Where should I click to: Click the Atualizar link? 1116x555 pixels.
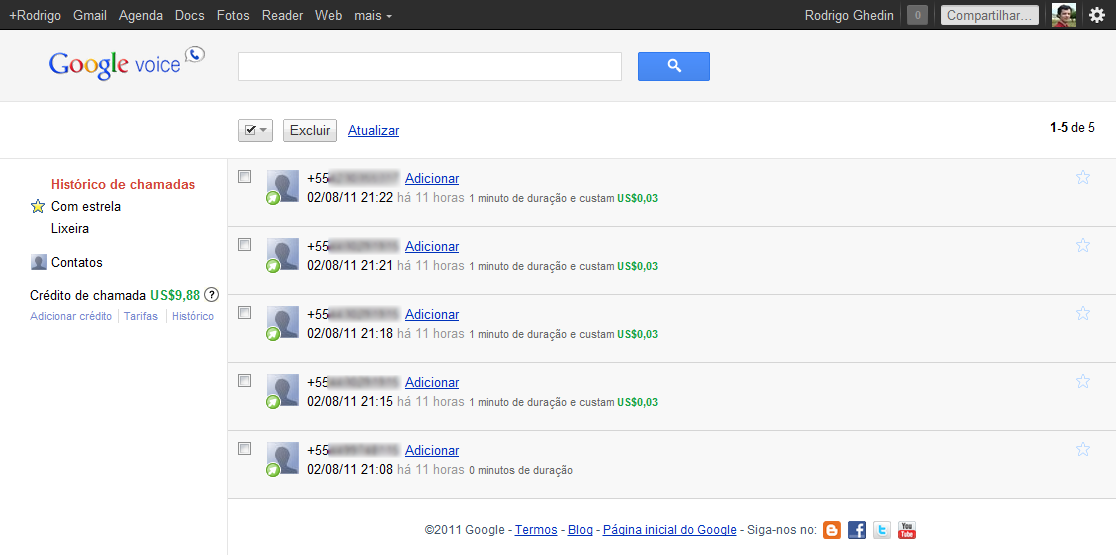[373, 131]
